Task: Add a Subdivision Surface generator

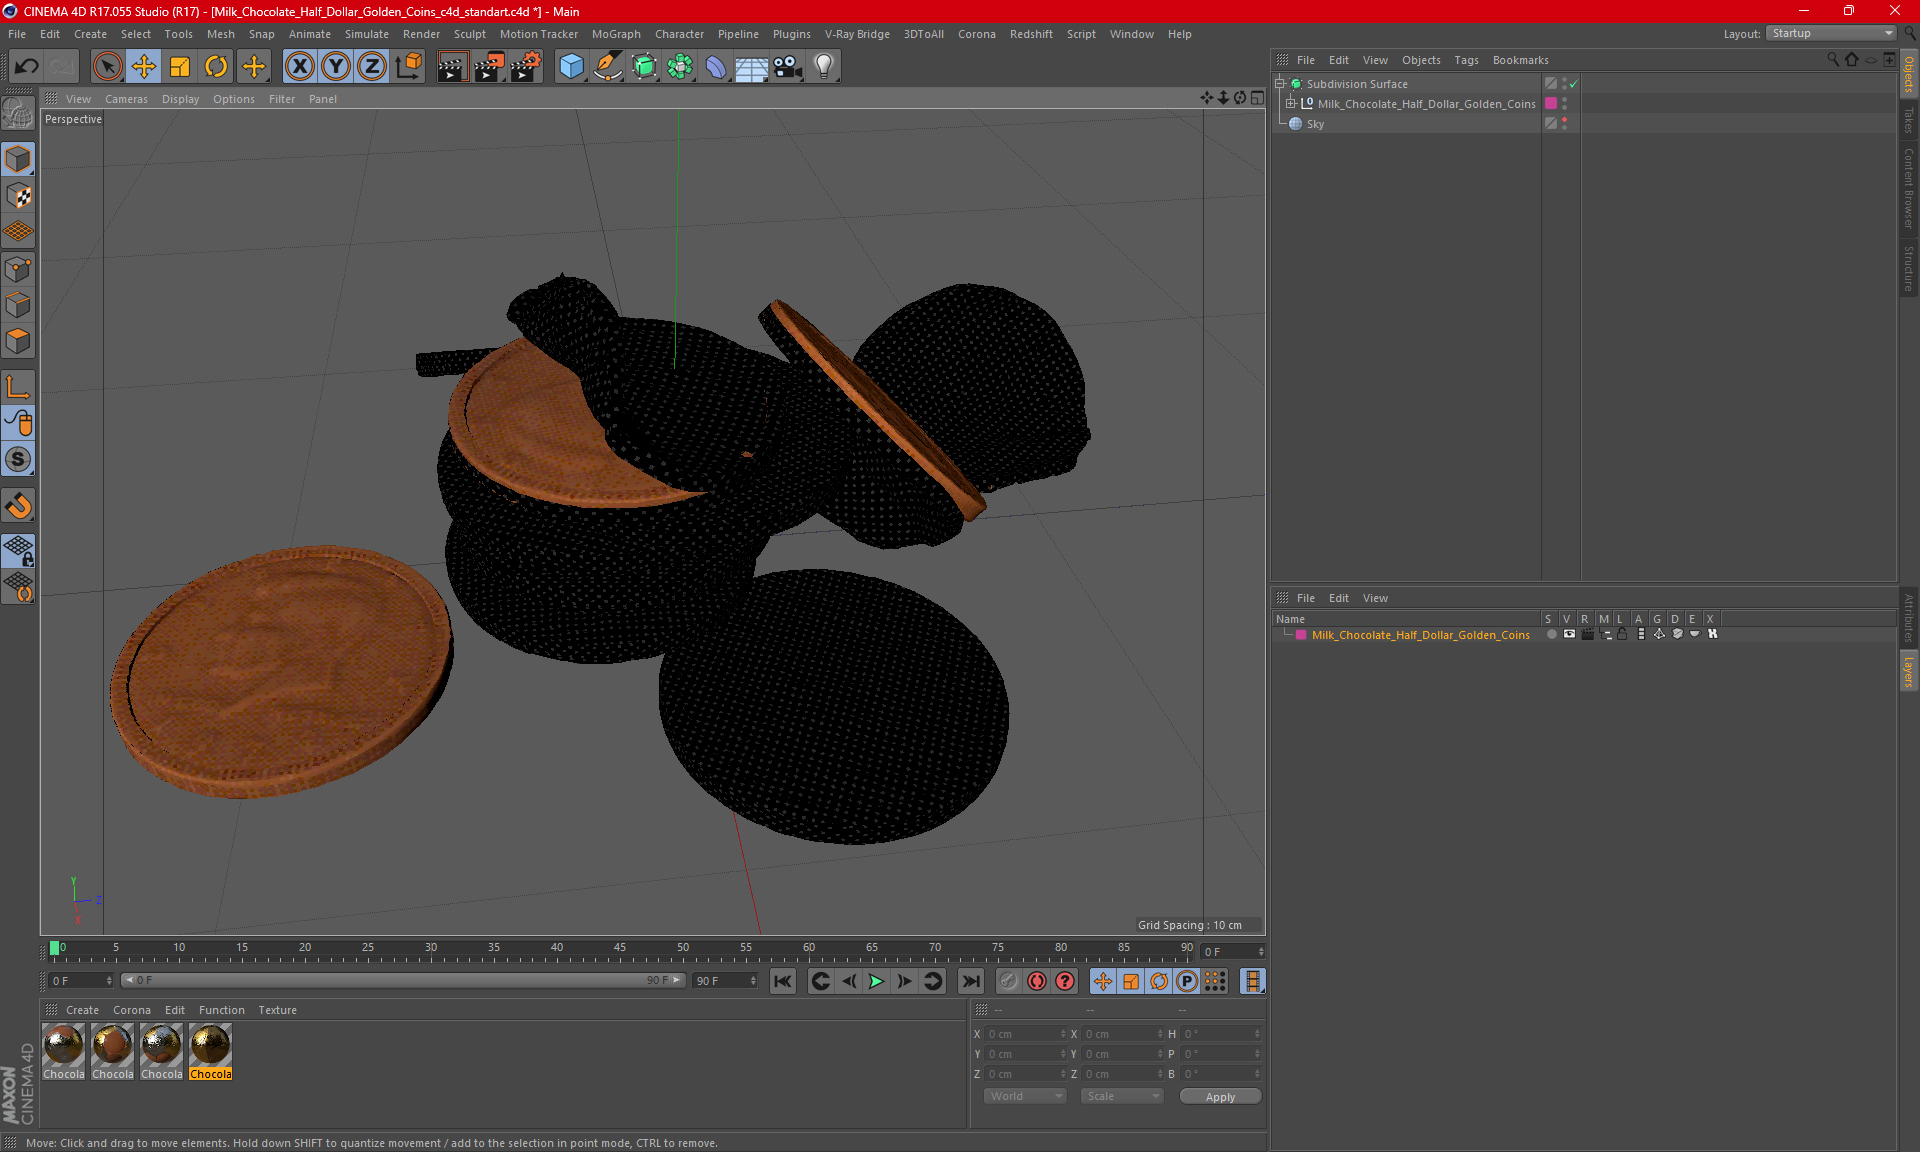Action: (x=644, y=66)
